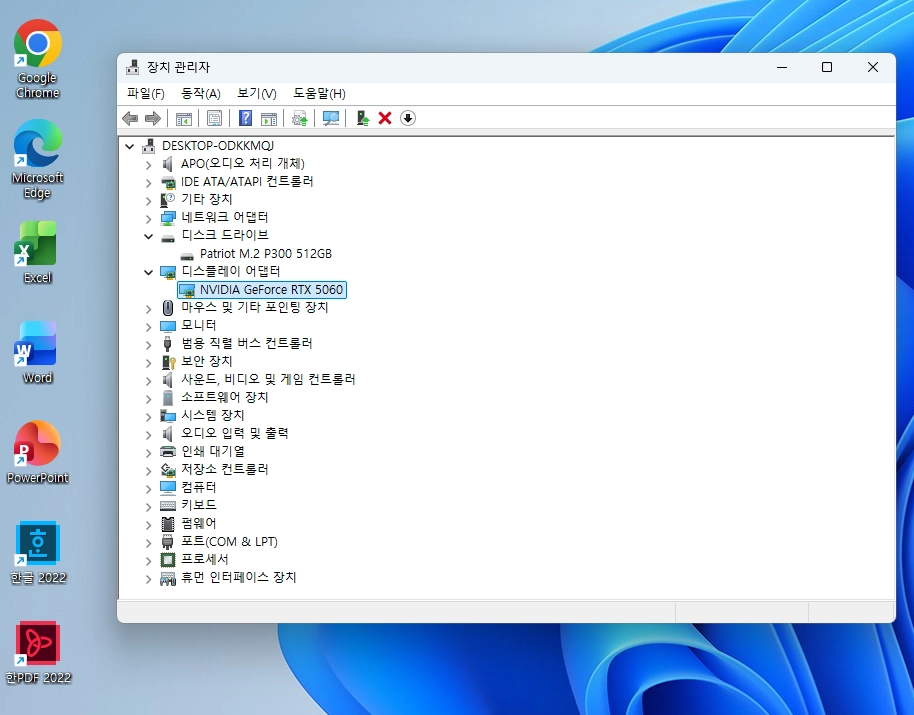The width and height of the screenshot is (914, 715).
Task: Open the 보기(V) menu
Action: pos(256,93)
